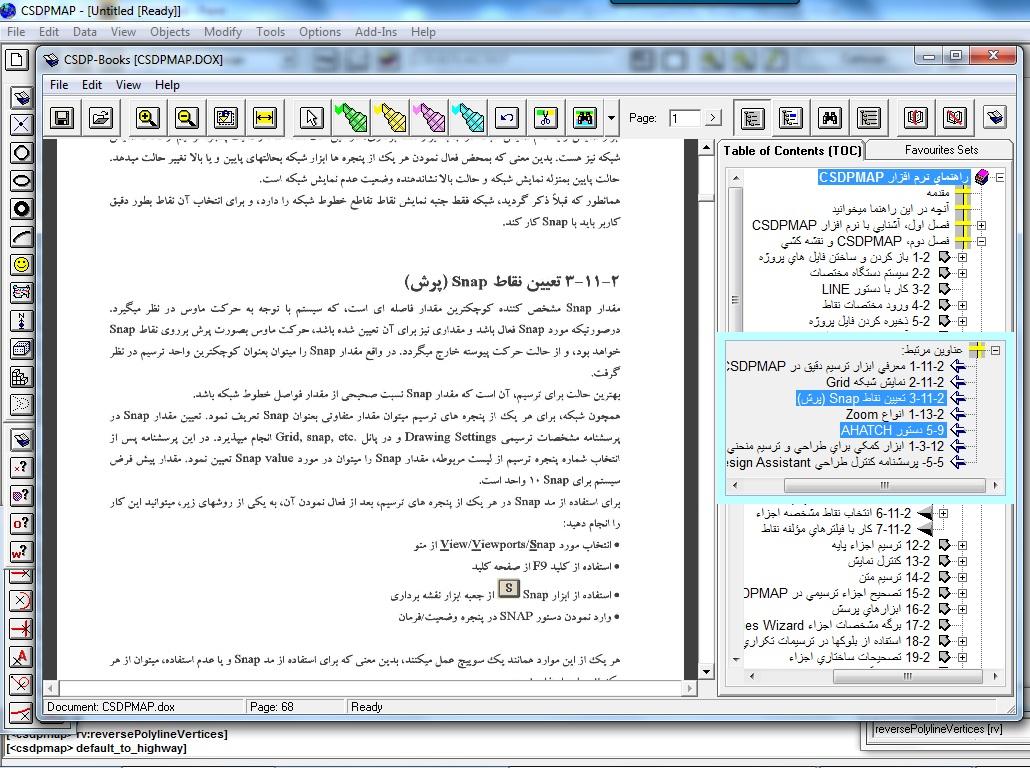The height and width of the screenshot is (768, 1030).
Task: Open the File menu of CSDP-Books
Action: coord(59,85)
